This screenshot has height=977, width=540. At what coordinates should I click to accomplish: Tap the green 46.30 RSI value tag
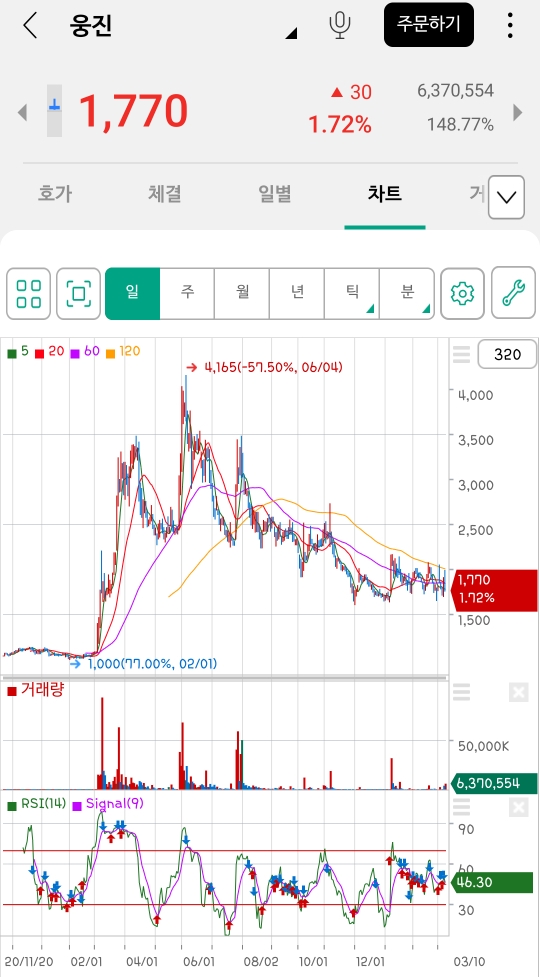(493, 882)
